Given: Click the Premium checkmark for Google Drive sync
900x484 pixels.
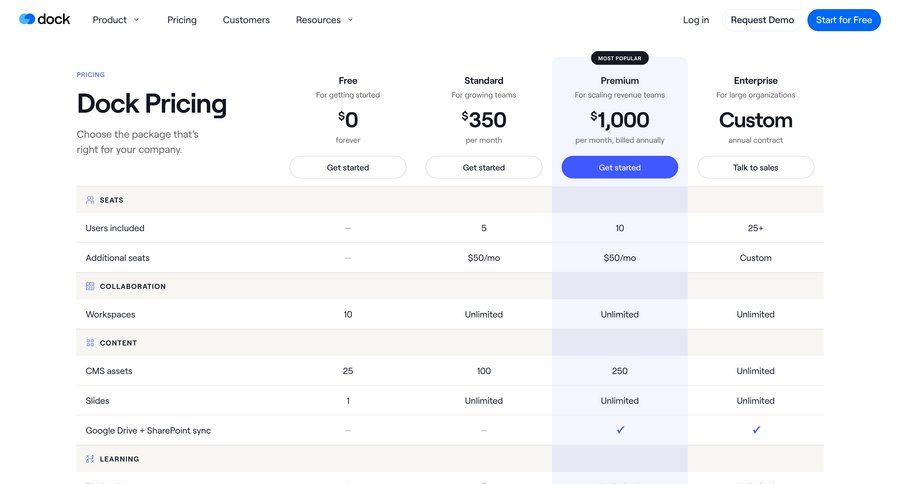Looking at the screenshot, I should click(620, 430).
